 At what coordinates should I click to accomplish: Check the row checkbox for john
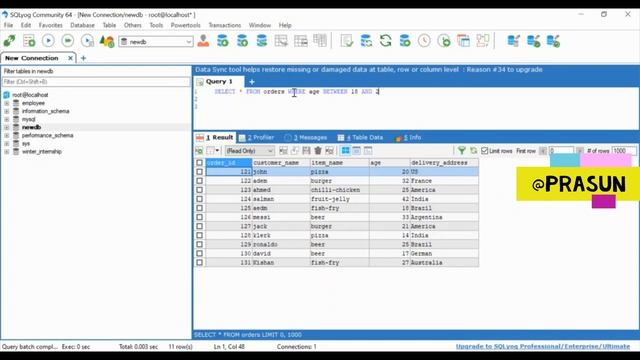coord(199,172)
